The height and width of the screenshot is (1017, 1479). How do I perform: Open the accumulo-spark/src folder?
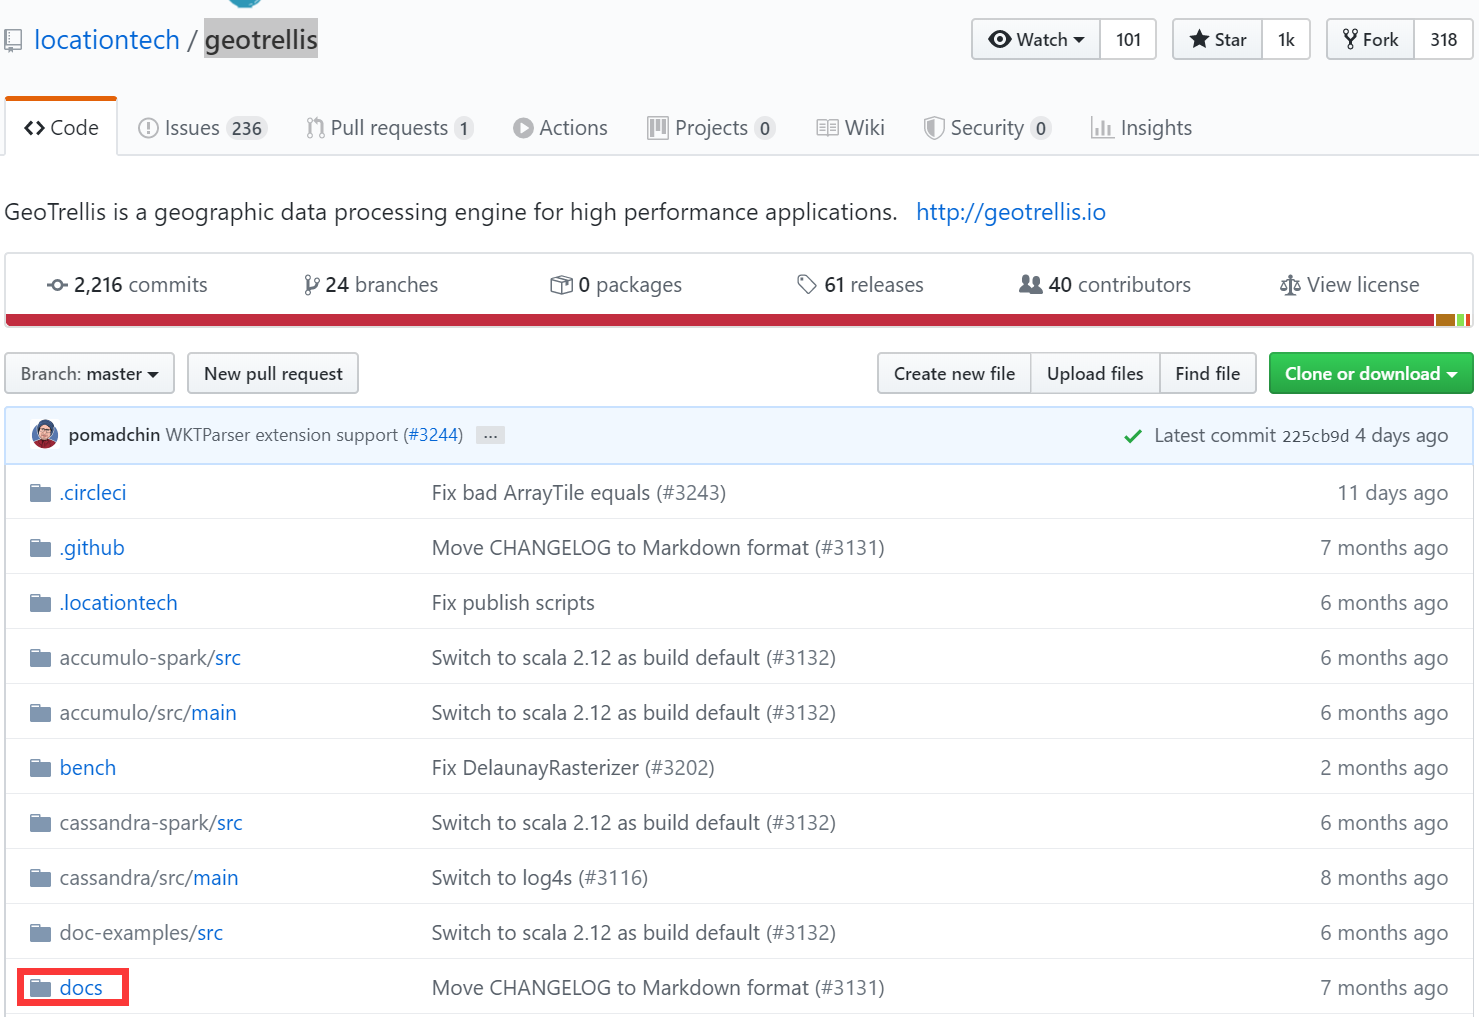point(150,658)
